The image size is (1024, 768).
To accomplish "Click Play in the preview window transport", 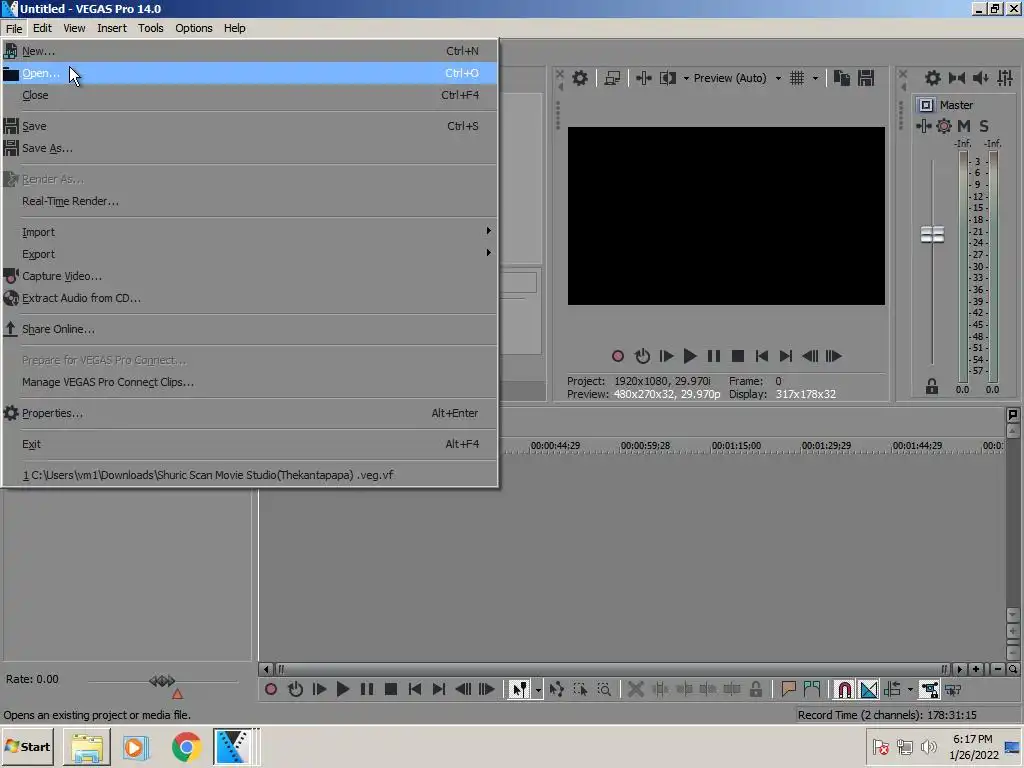I will tap(690, 356).
